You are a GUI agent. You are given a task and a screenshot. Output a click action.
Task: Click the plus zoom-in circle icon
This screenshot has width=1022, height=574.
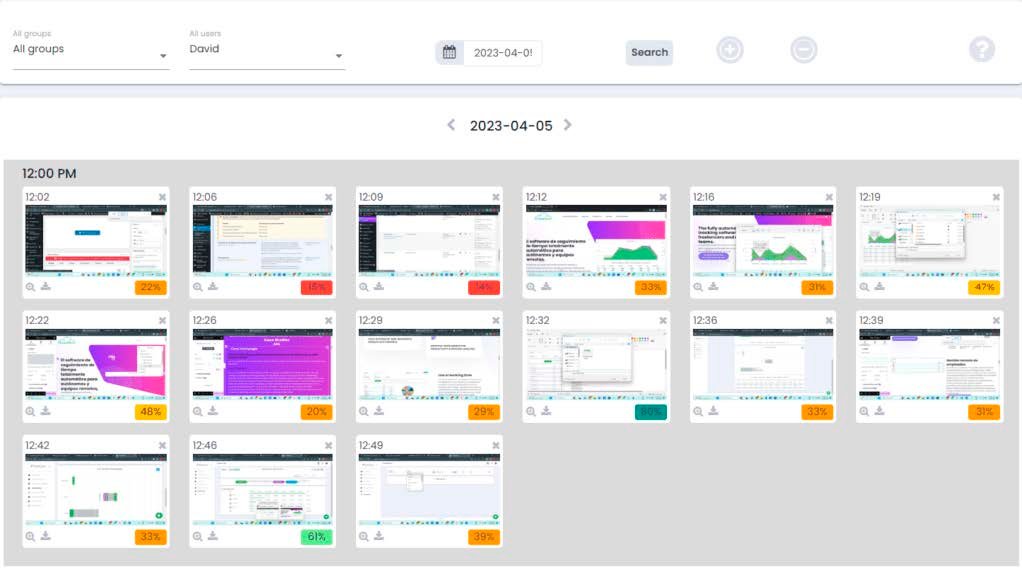(730, 50)
